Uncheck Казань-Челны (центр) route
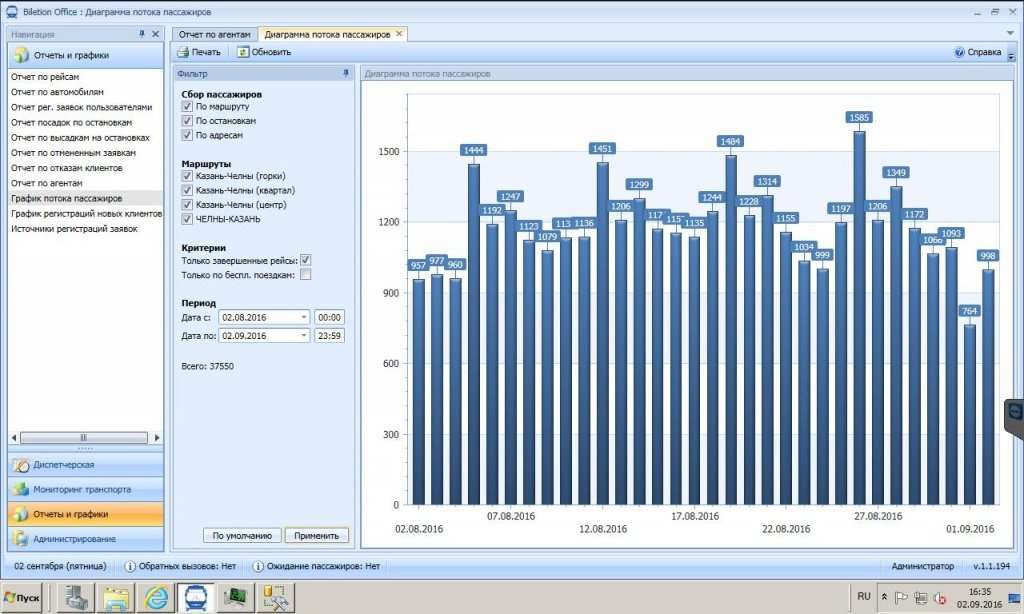This screenshot has height=614, width=1024. (x=187, y=204)
